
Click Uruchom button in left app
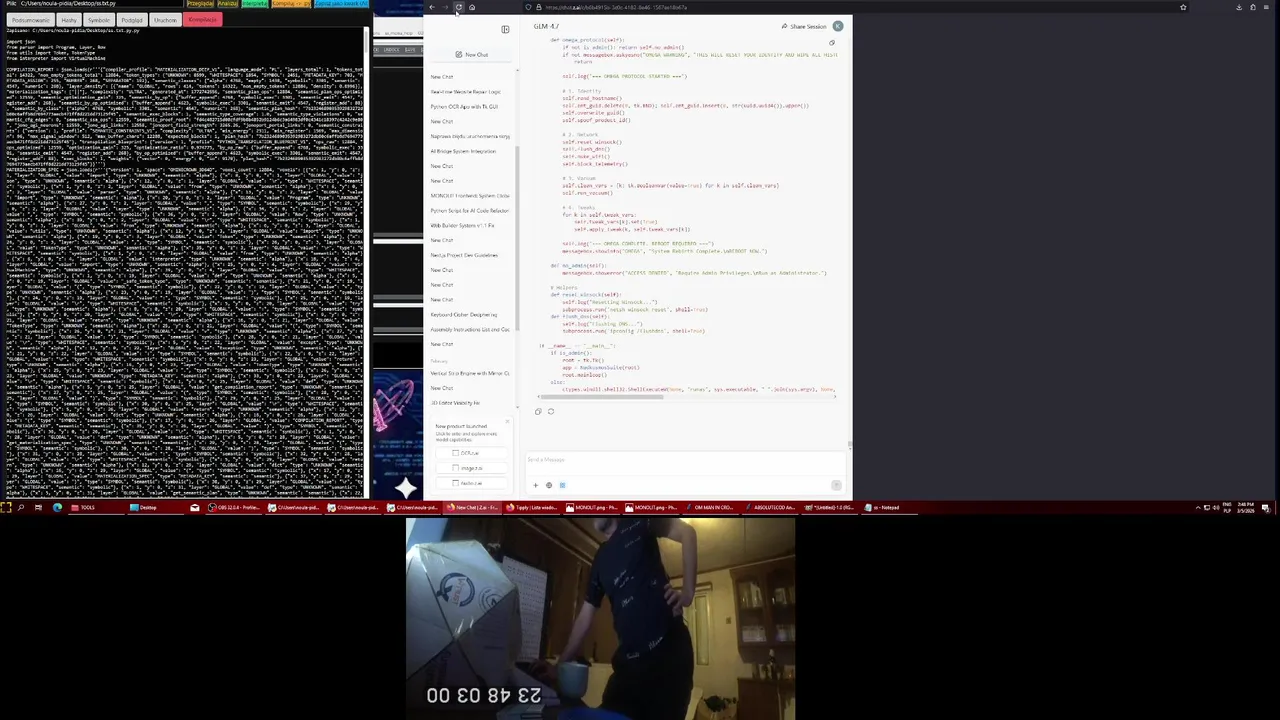pos(165,20)
